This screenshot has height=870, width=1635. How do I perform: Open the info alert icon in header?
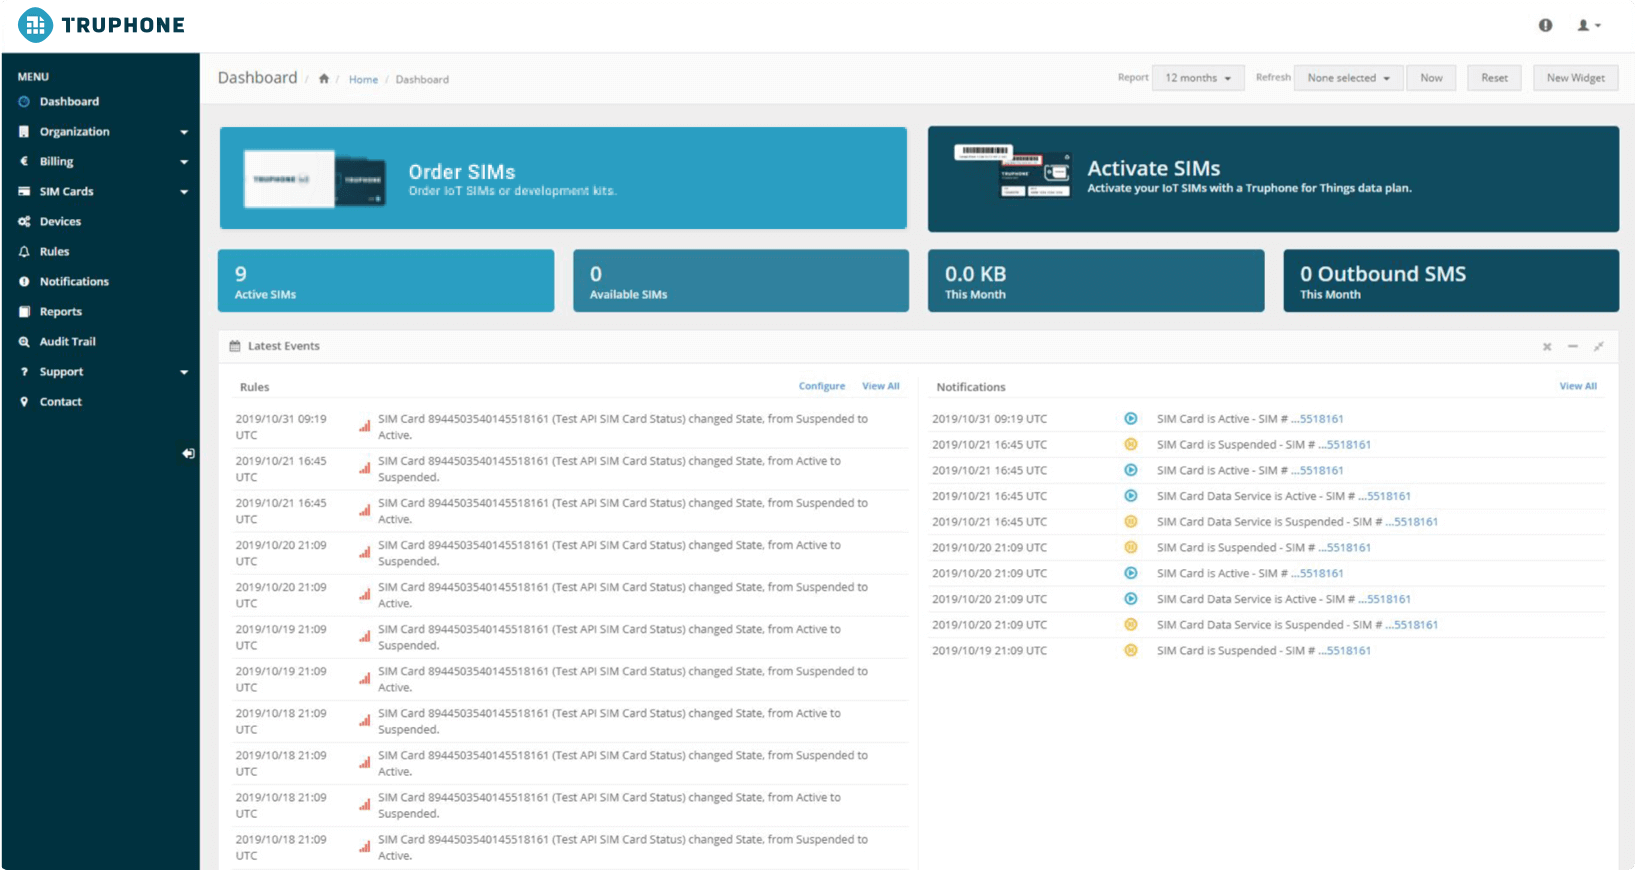1545,25
